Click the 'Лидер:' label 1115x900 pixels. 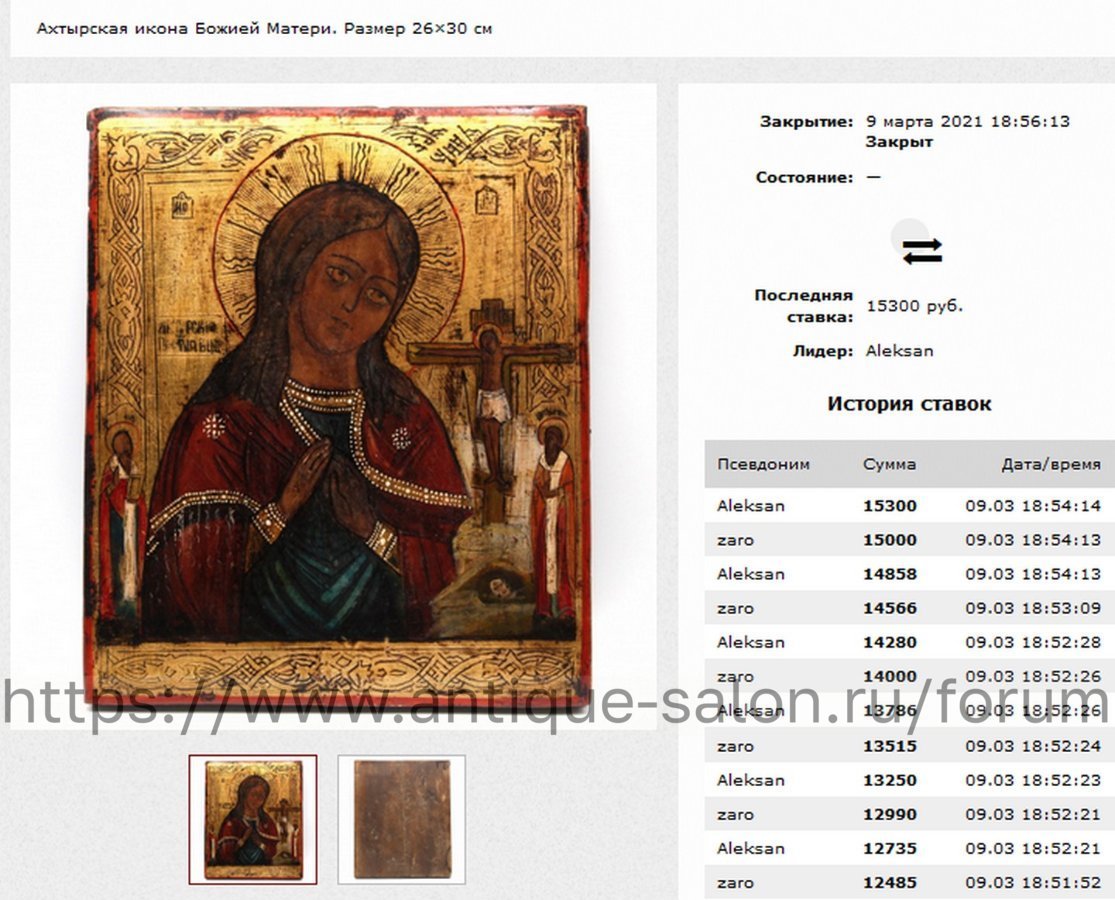pyautogui.click(x=823, y=351)
